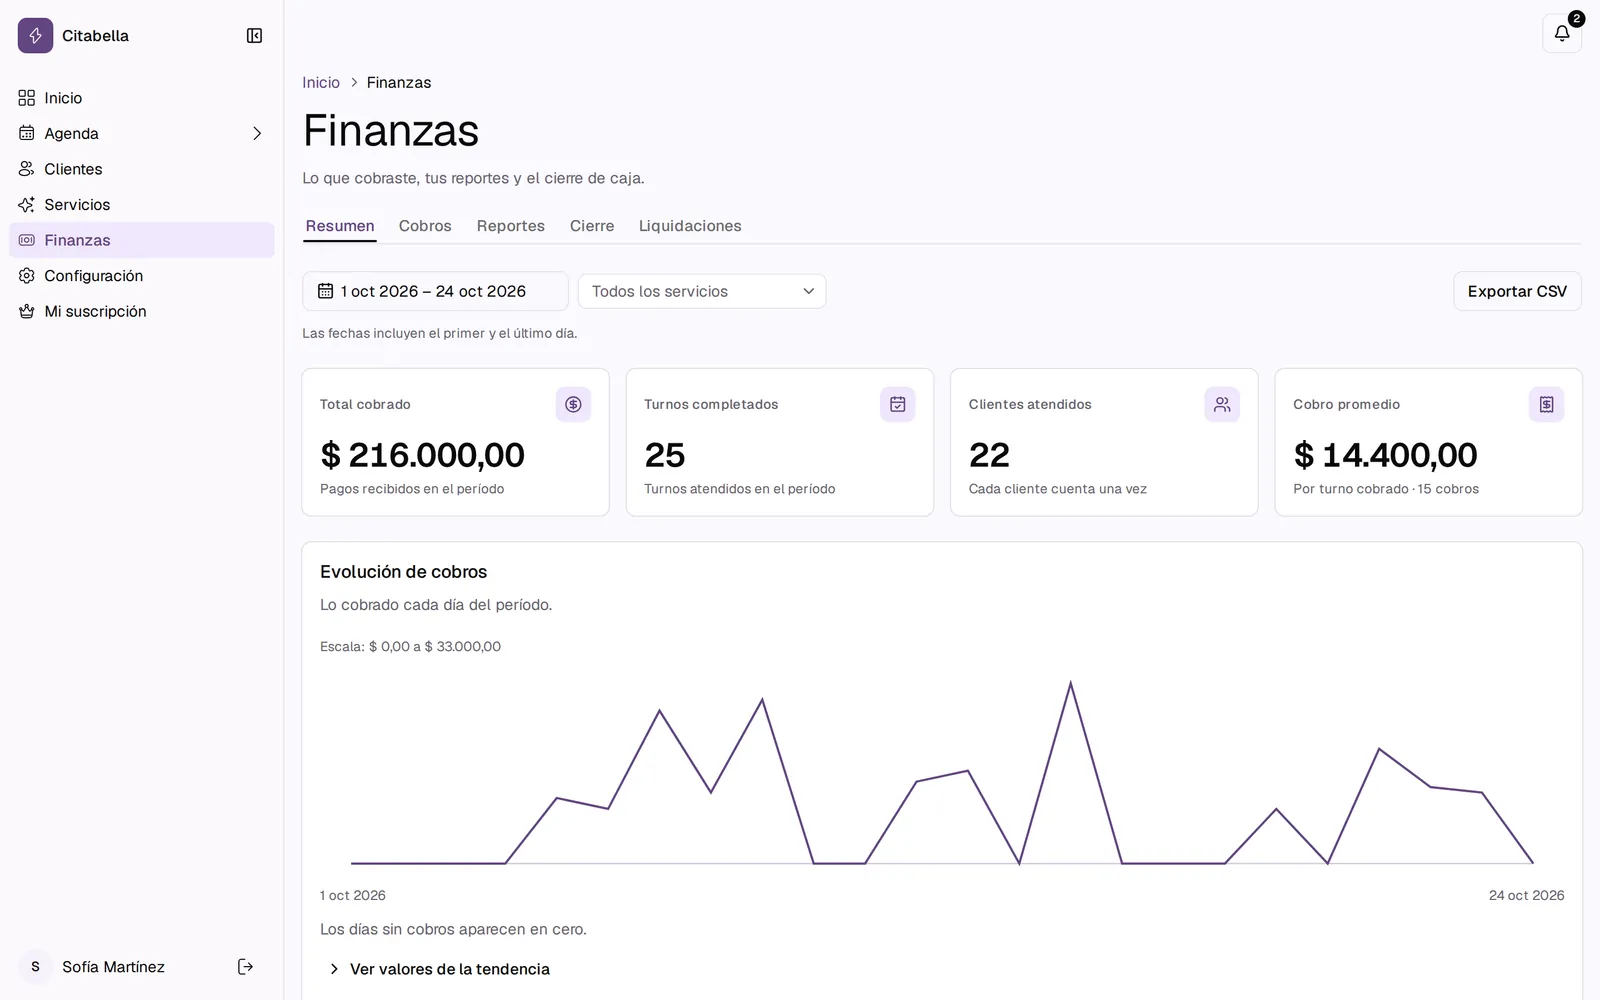Click Por turno cobrado · 15 cobros text
1600x1000 pixels.
1386,489
